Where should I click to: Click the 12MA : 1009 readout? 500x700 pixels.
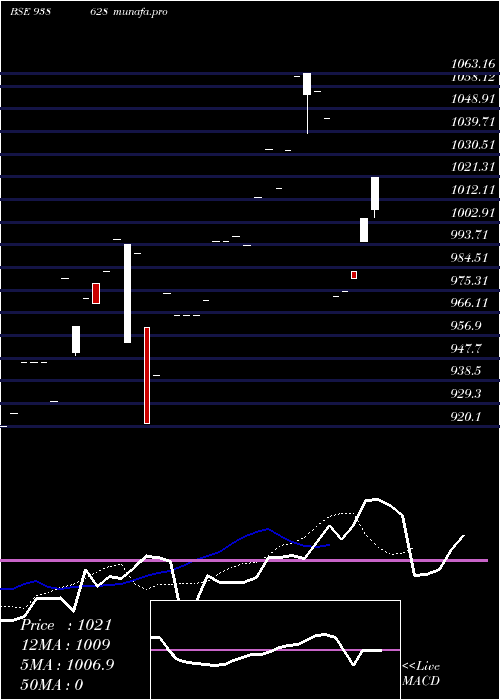click(65, 645)
